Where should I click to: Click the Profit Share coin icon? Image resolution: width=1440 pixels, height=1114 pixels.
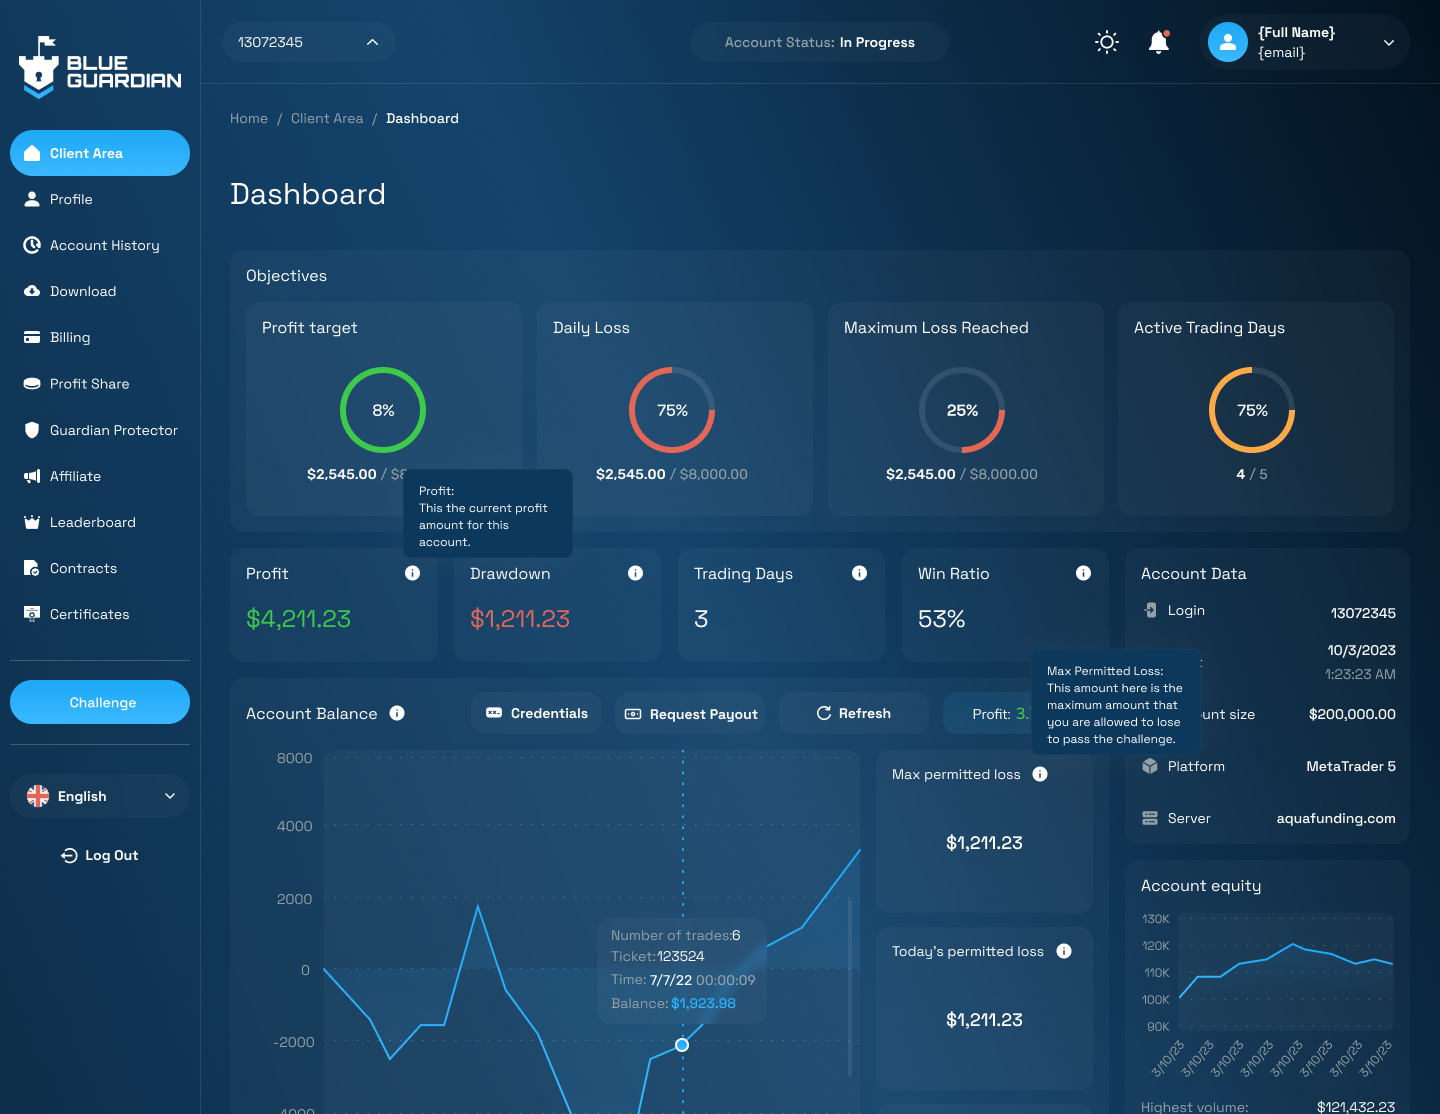(32, 383)
